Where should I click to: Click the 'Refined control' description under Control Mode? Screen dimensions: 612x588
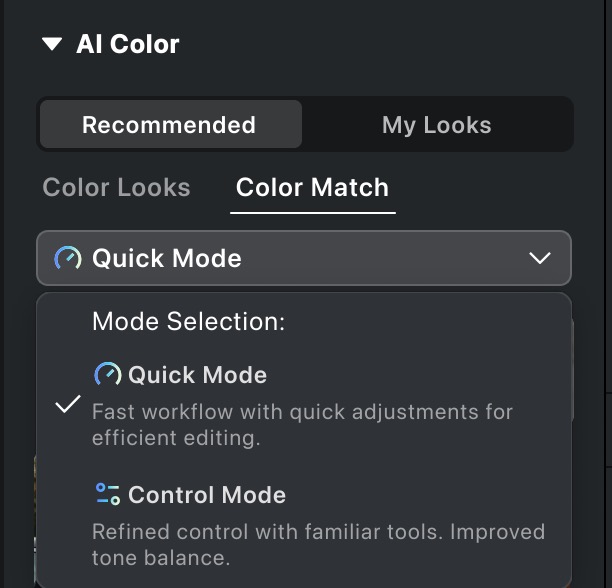pos(318,531)
